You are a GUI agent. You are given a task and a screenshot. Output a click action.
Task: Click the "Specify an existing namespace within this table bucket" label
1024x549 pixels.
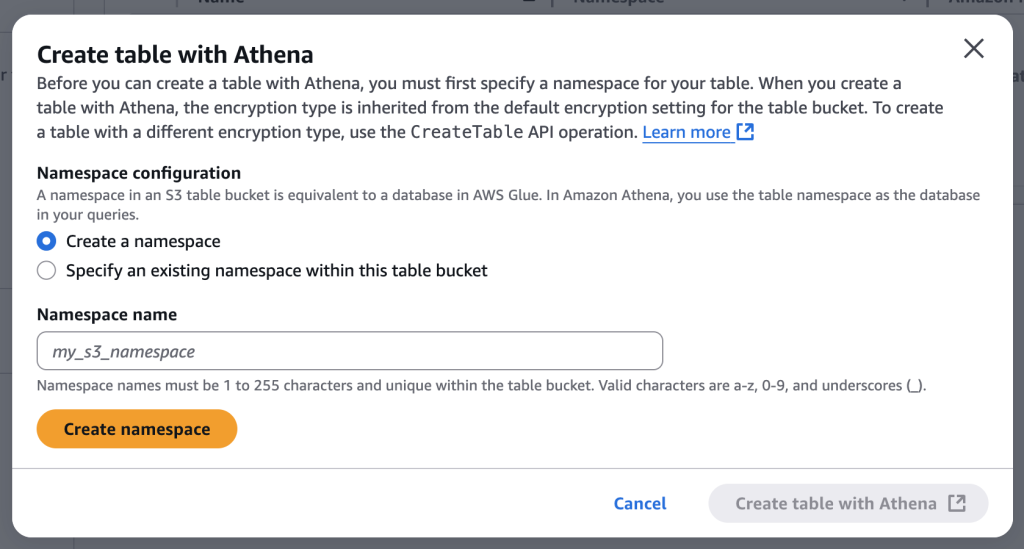click(x=276, y=270)
